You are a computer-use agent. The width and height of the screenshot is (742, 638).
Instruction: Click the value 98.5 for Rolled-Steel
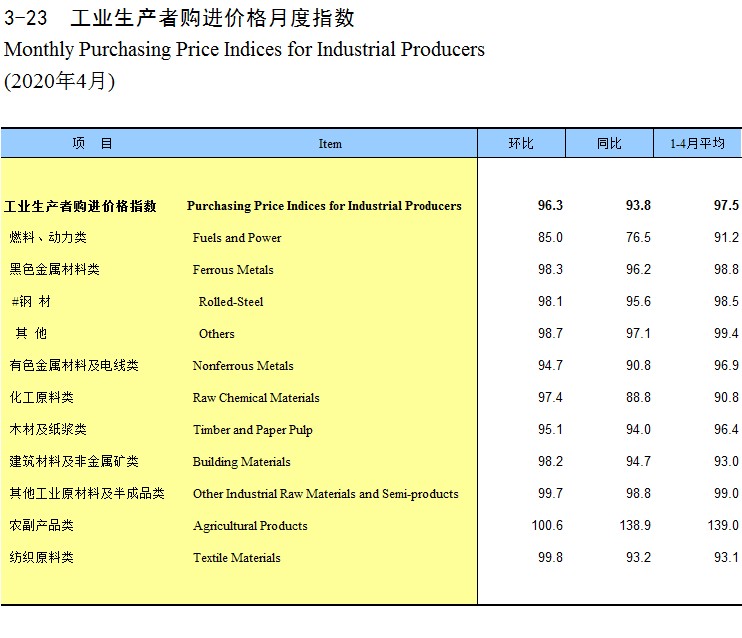726,301
